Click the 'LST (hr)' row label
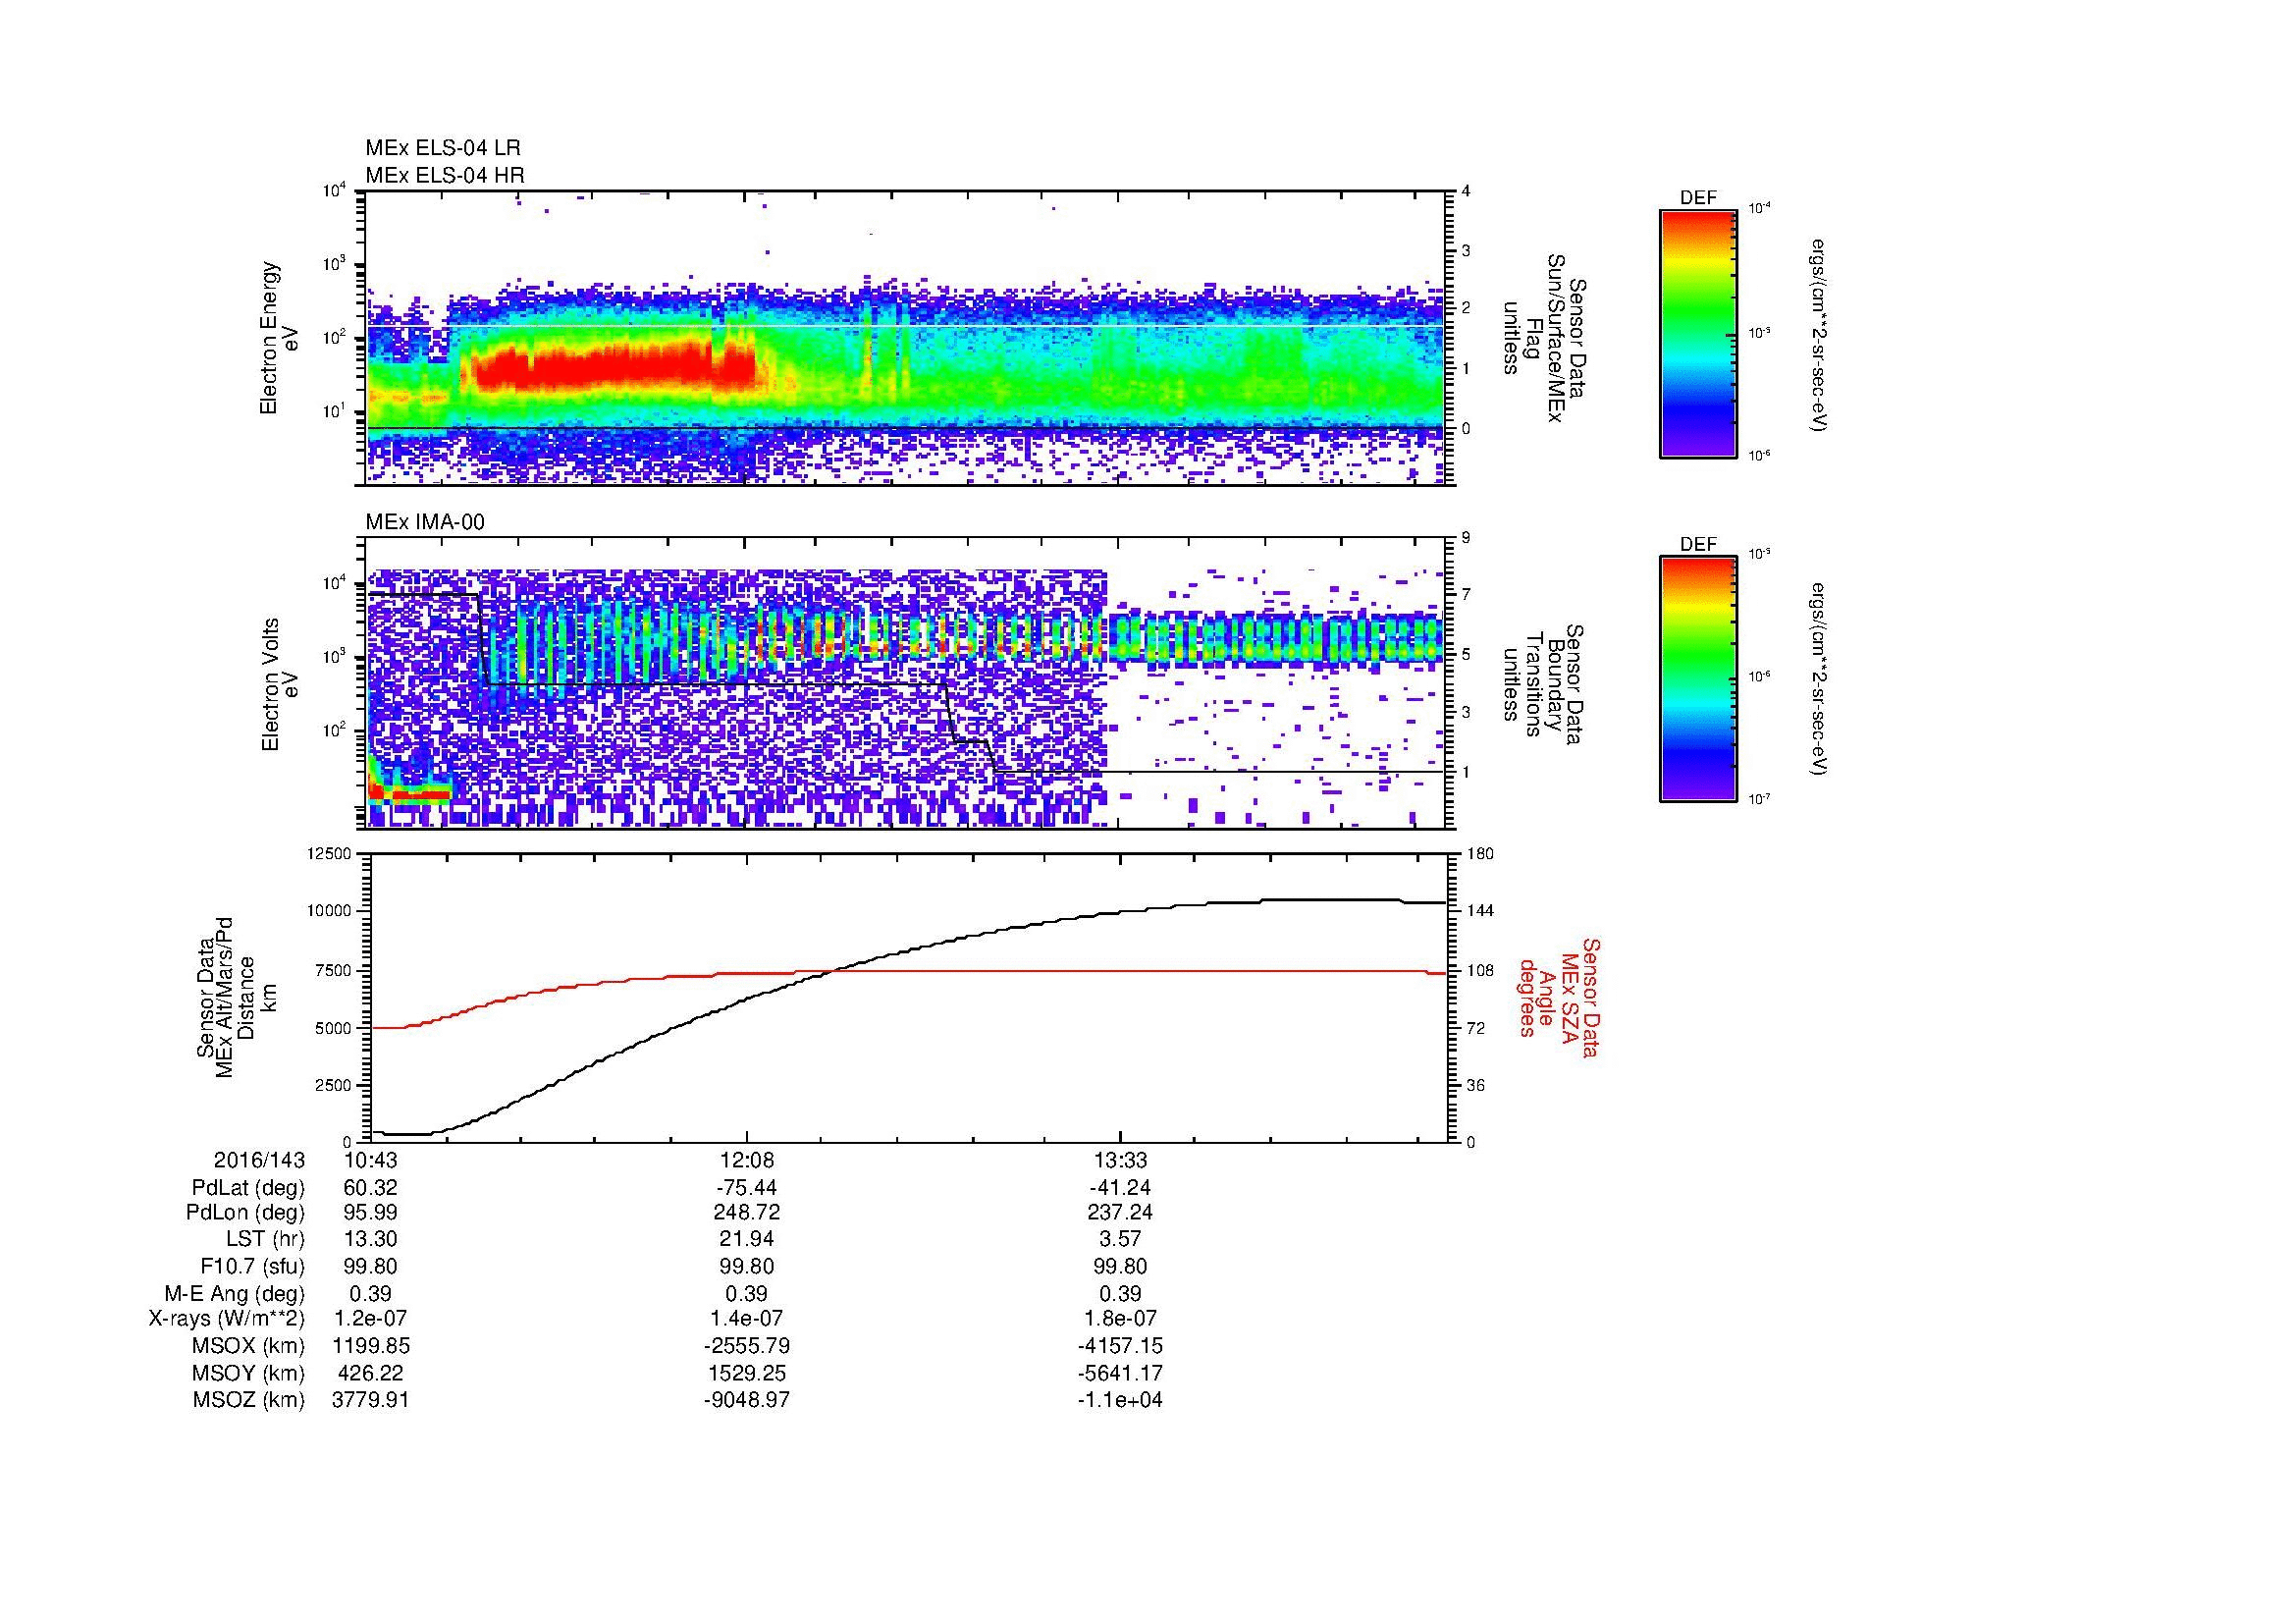 point(265,1239)
